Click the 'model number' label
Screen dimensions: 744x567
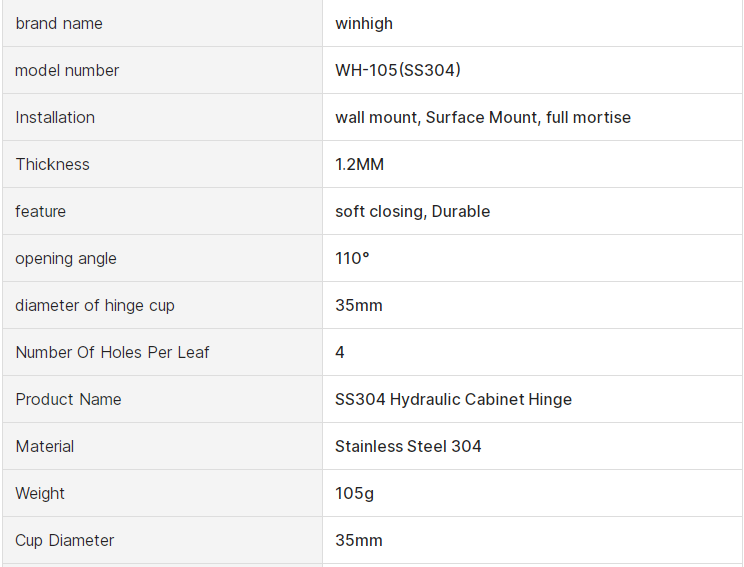point(67,70)
